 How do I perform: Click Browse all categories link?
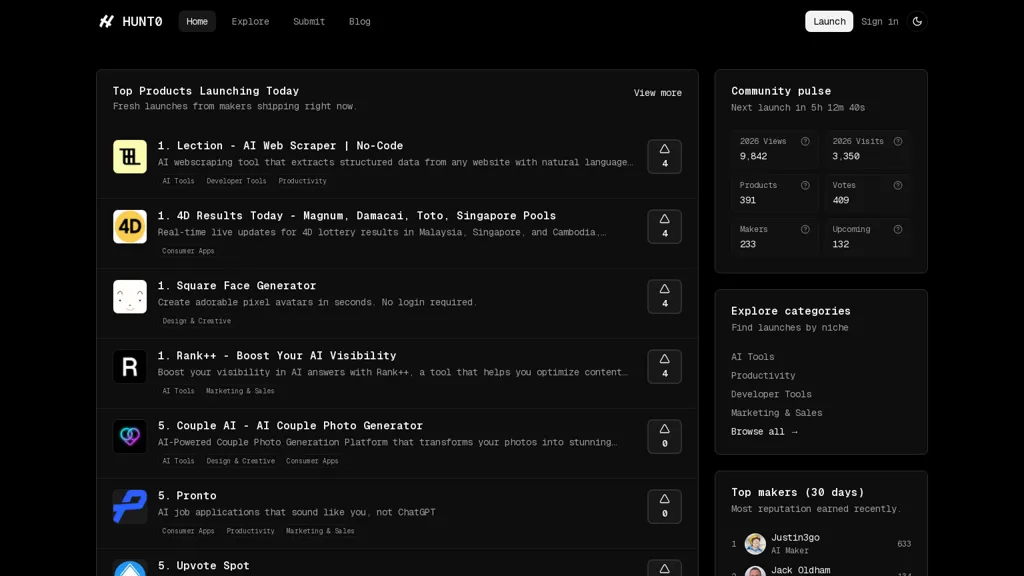(764, 432)
